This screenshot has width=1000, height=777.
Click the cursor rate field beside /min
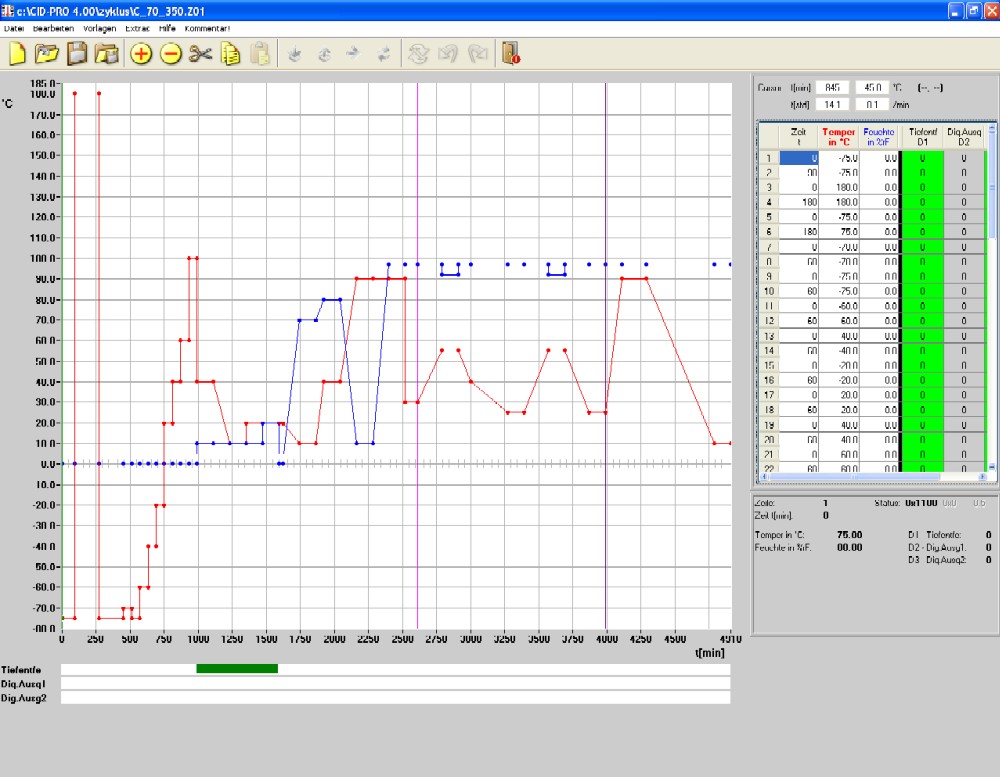pos(872,105)
